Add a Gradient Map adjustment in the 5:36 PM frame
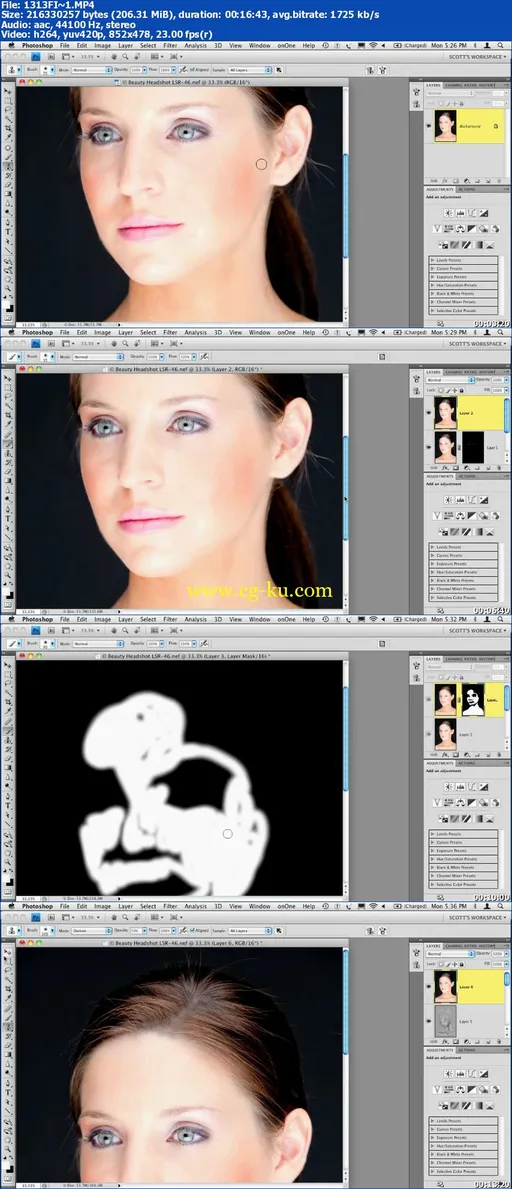Image resolution: width=512 pixels, height=1189 pixels. point(478,1105)
